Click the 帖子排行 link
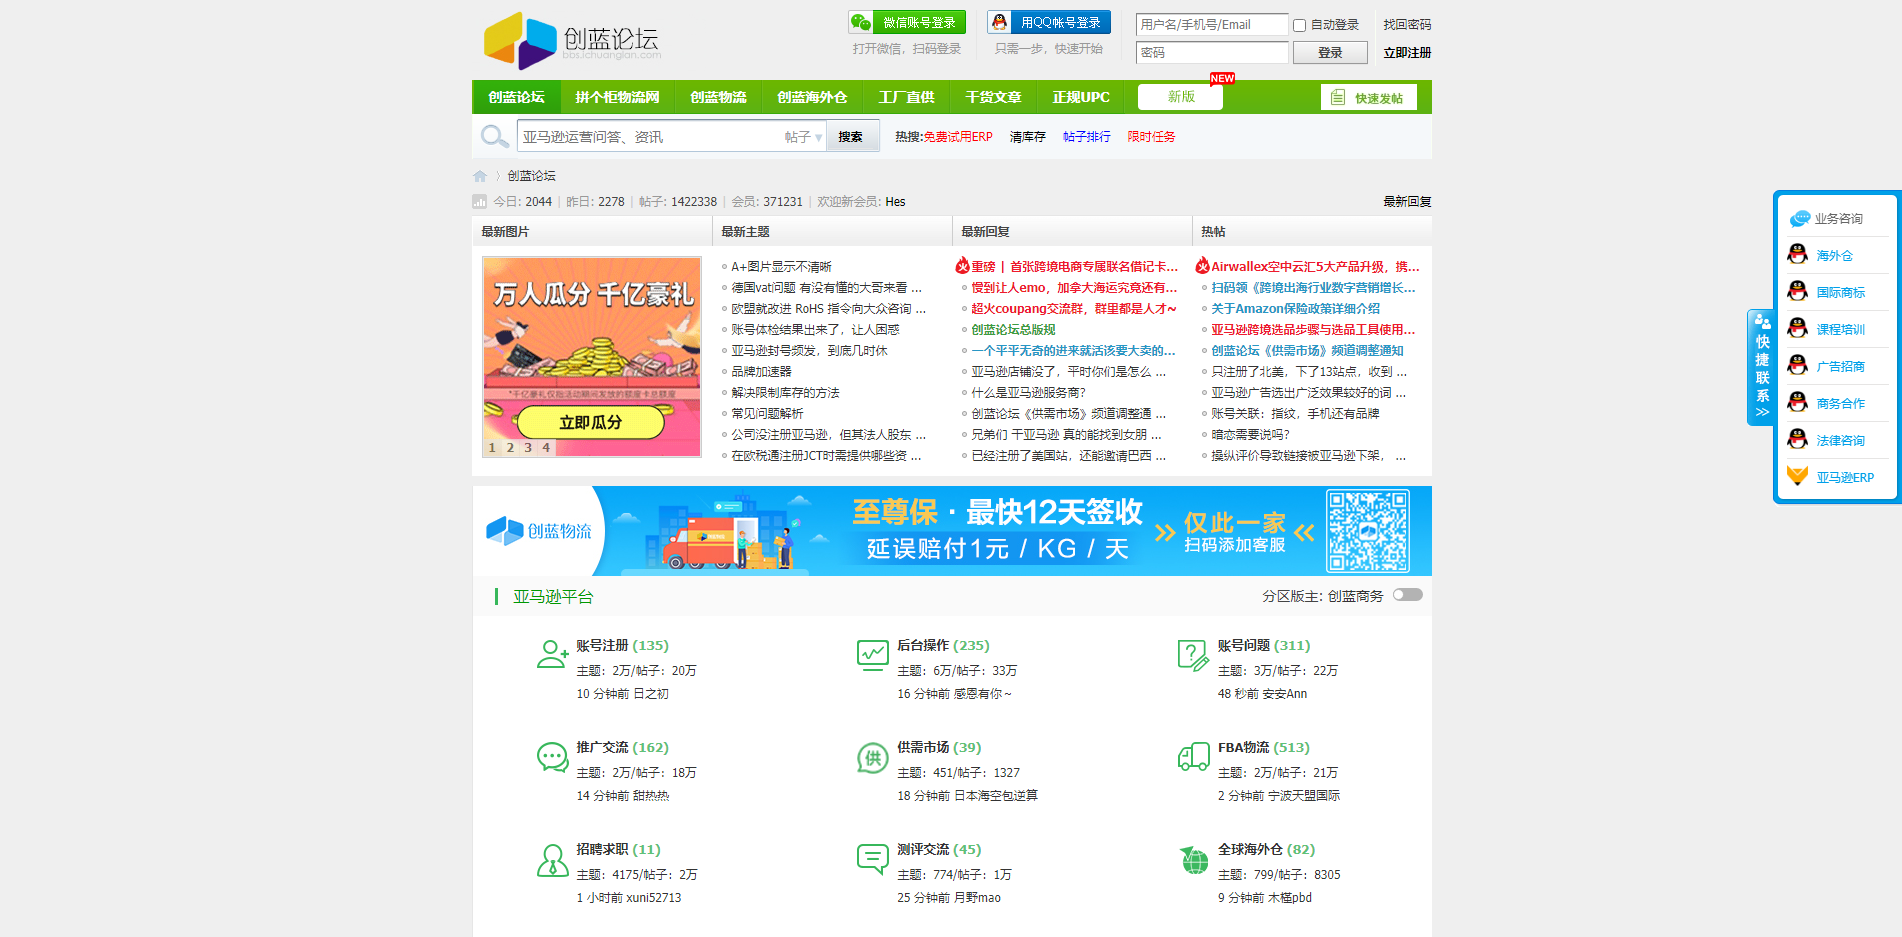The height and width of the screenshot is (937, 1902). click(x=1086, y=137)
